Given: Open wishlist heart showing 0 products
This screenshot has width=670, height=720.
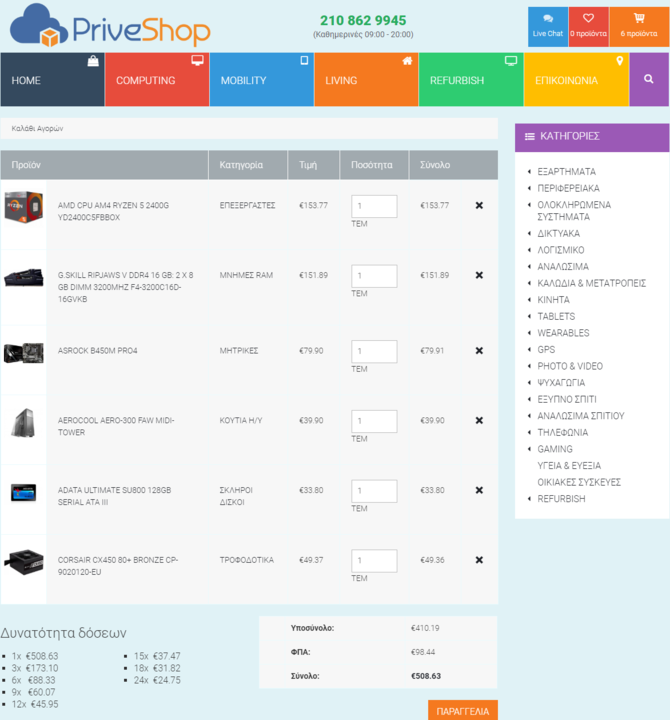Looking at the screenshot, I should (589, 27).
